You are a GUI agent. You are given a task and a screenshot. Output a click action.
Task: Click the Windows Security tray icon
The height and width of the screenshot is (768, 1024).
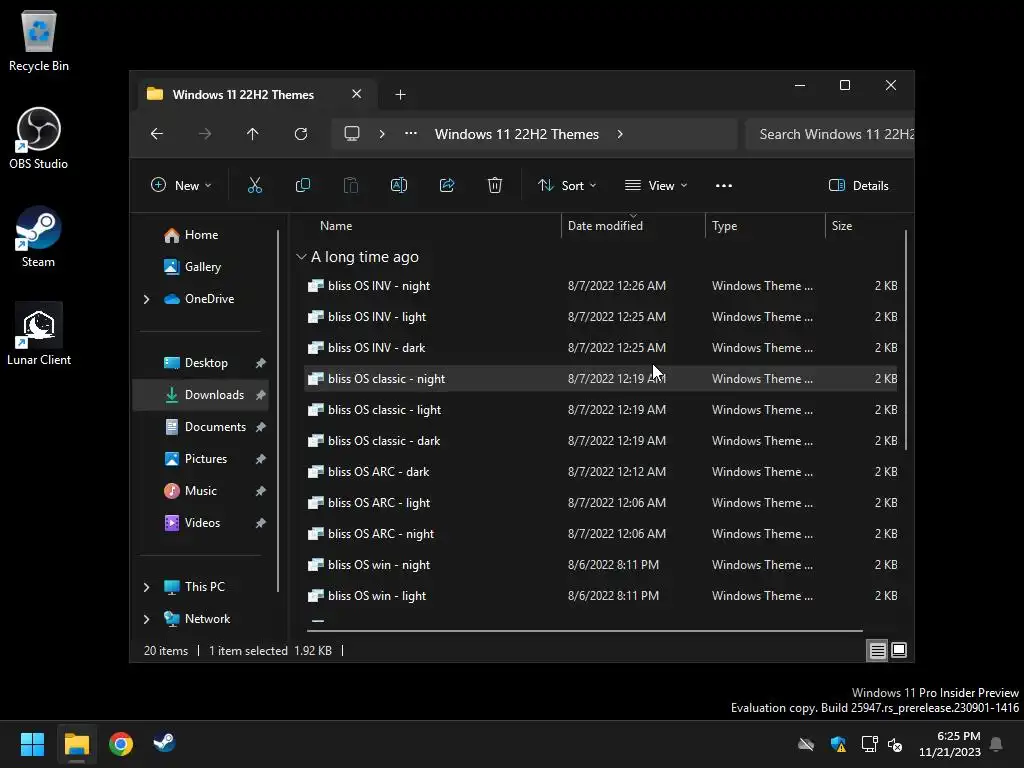click(x=838, y=744)
